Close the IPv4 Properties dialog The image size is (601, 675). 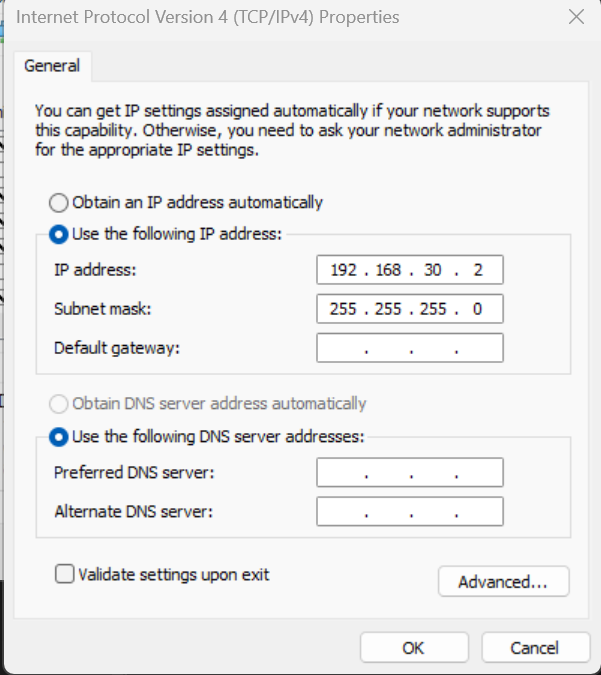click(x=576, y=17)
